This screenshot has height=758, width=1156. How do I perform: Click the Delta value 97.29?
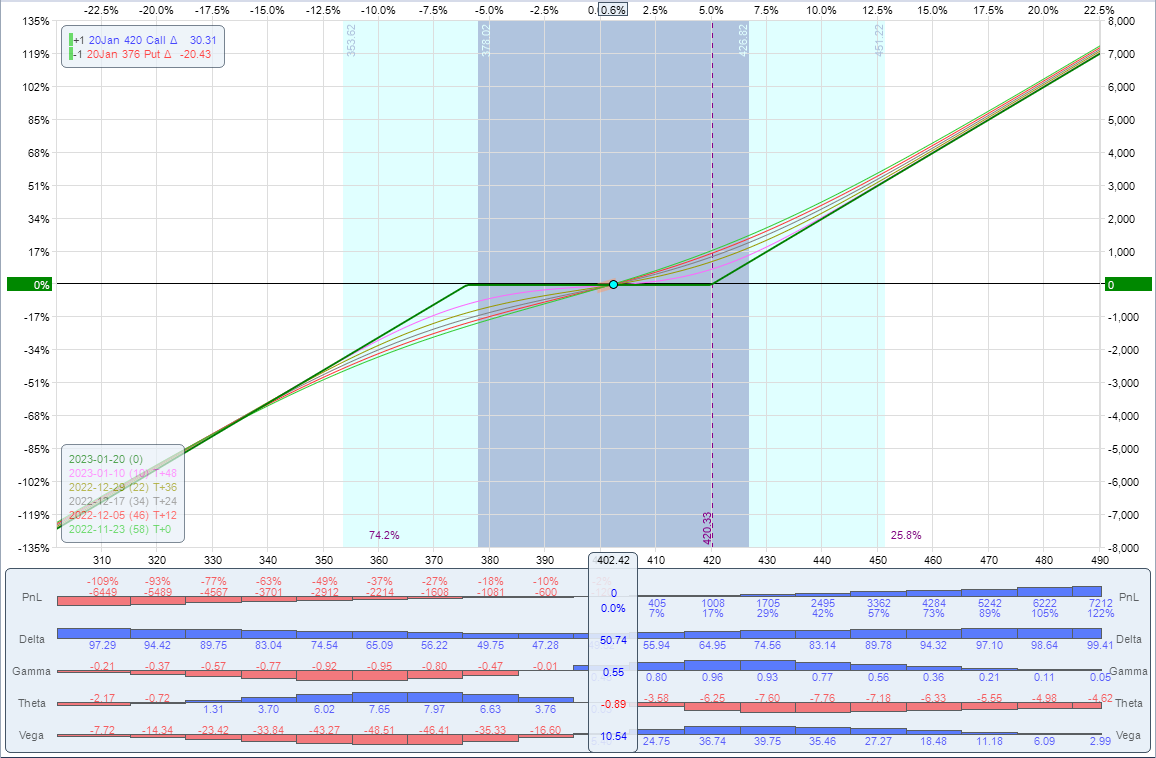point(102,645)
